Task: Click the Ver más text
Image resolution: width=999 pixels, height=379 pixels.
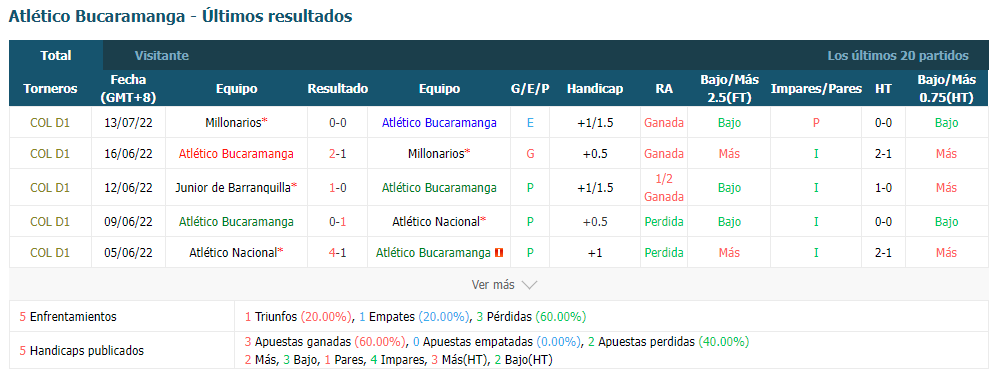Action: 493,285
